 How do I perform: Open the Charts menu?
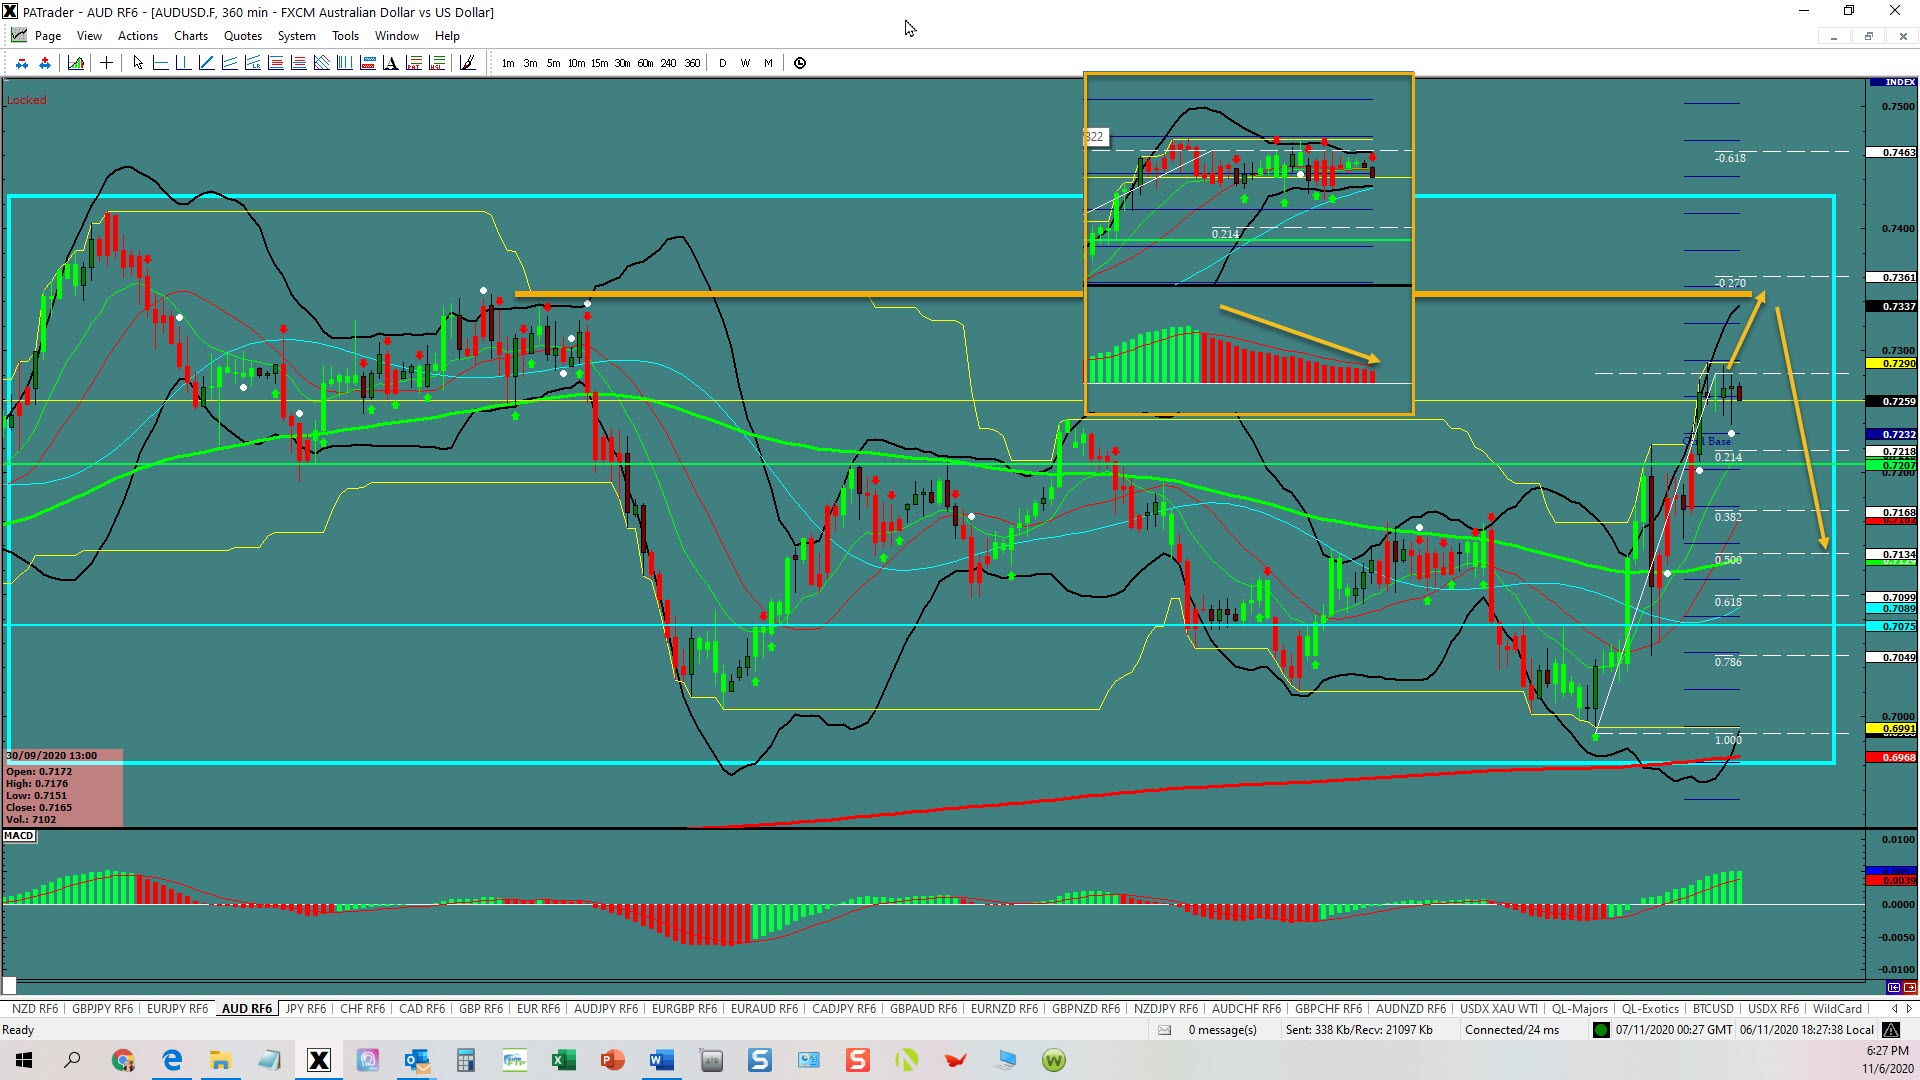point(191,36)
